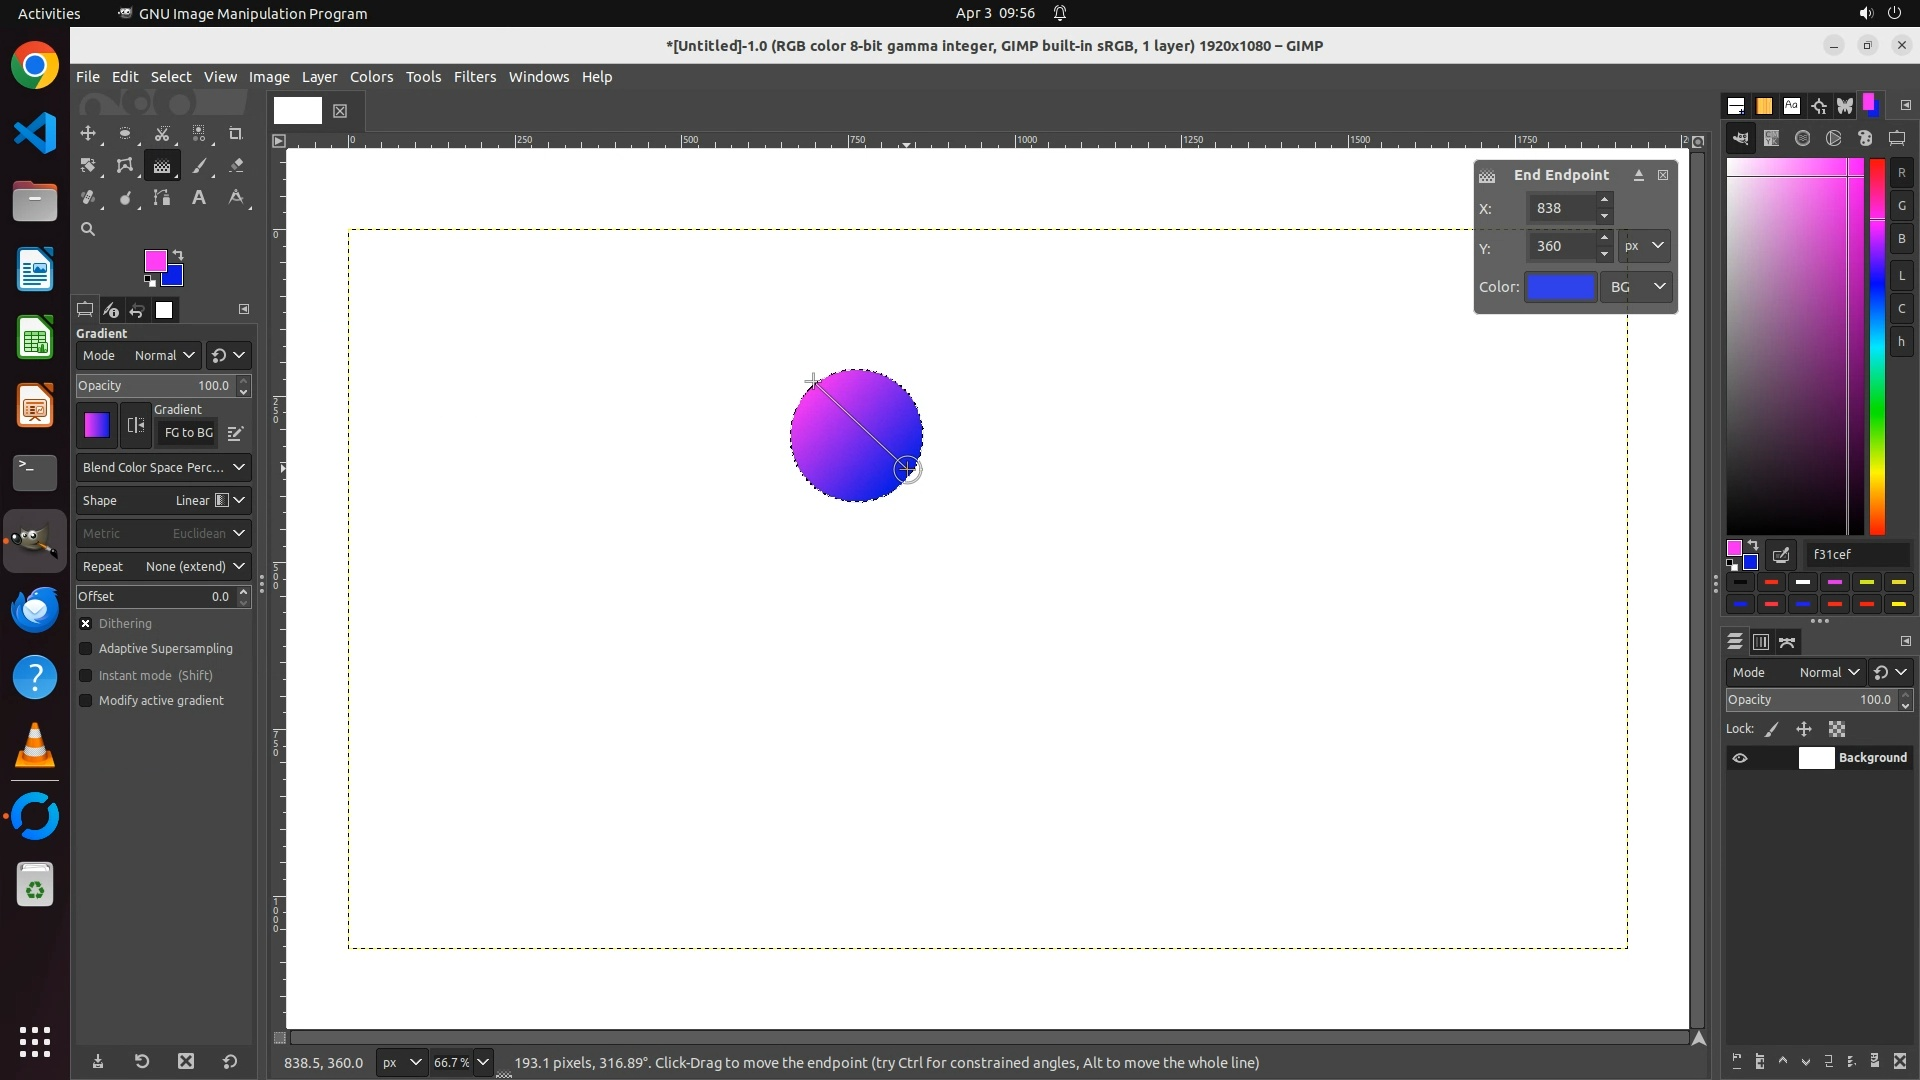Click the magenta foreground color swatch

click(x=154, y=260)
